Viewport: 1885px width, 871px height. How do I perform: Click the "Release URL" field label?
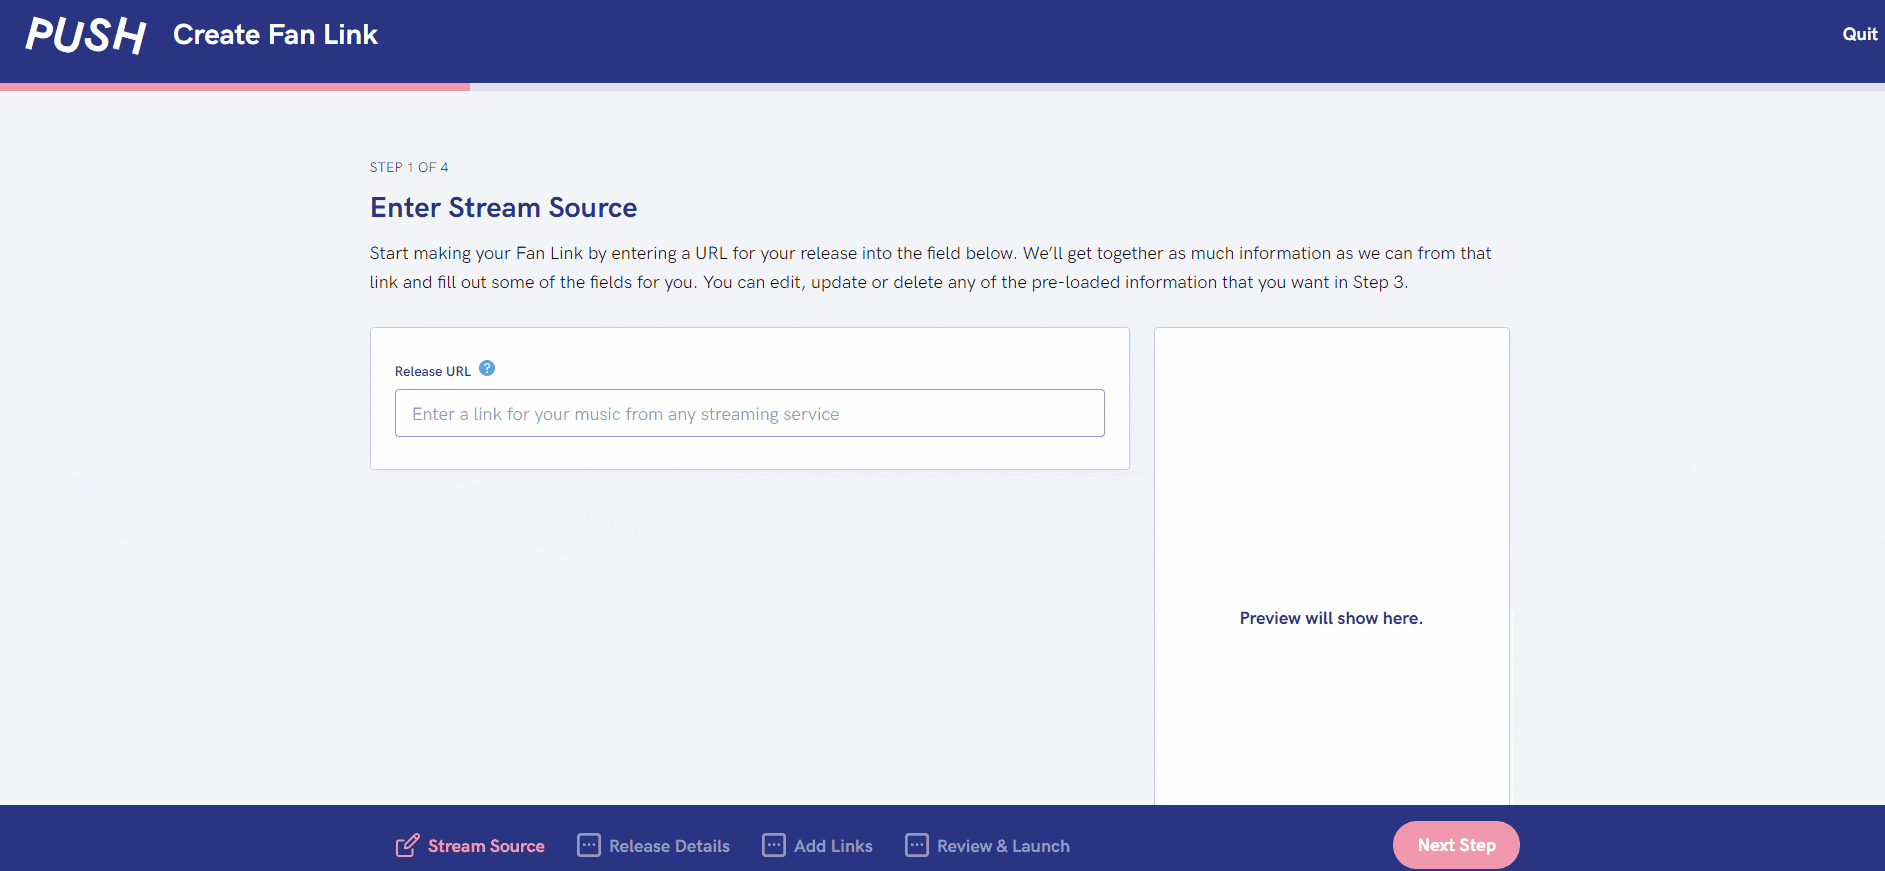tap(432, 371)
